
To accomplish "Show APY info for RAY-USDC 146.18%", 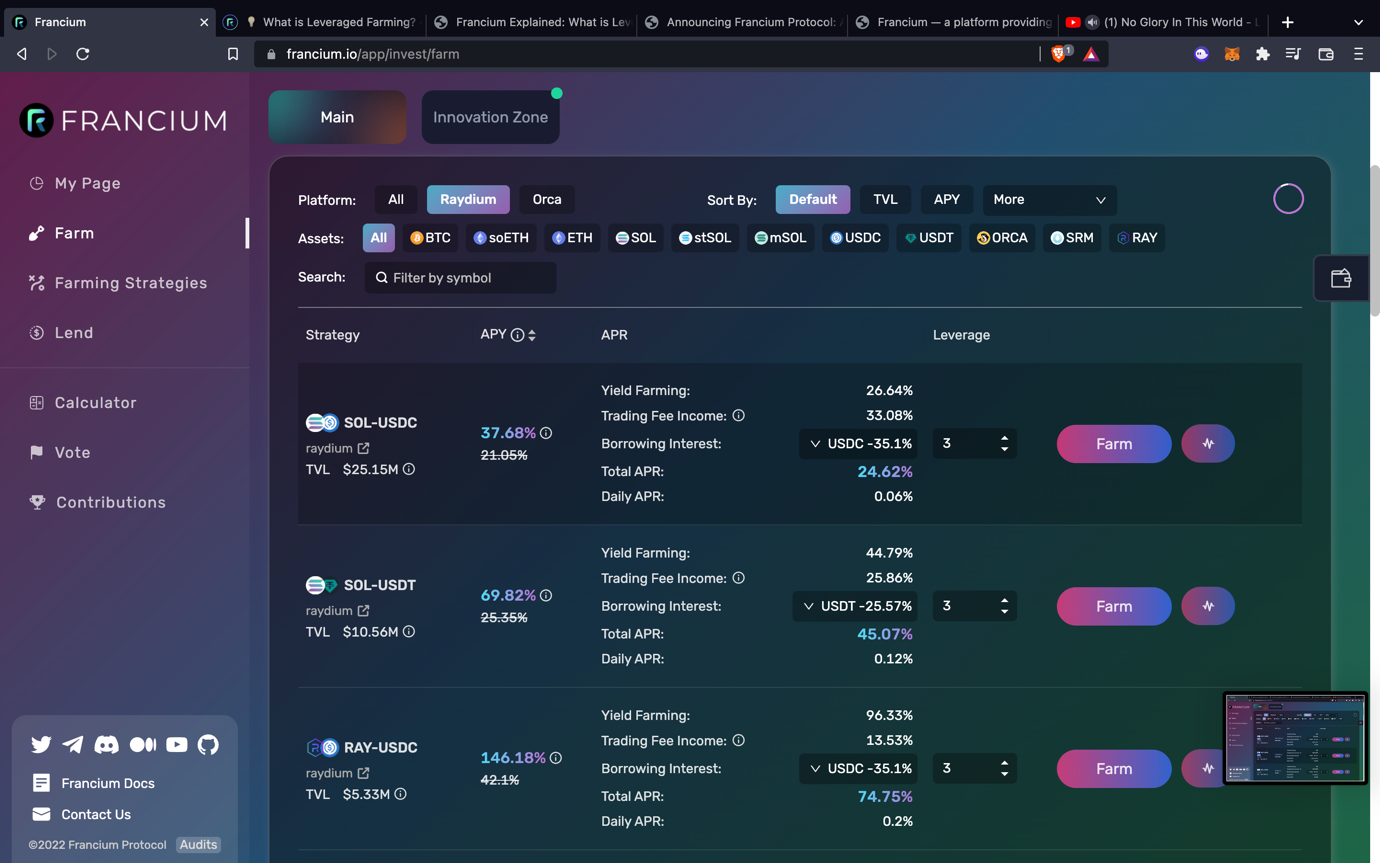I will pos(556,758).
